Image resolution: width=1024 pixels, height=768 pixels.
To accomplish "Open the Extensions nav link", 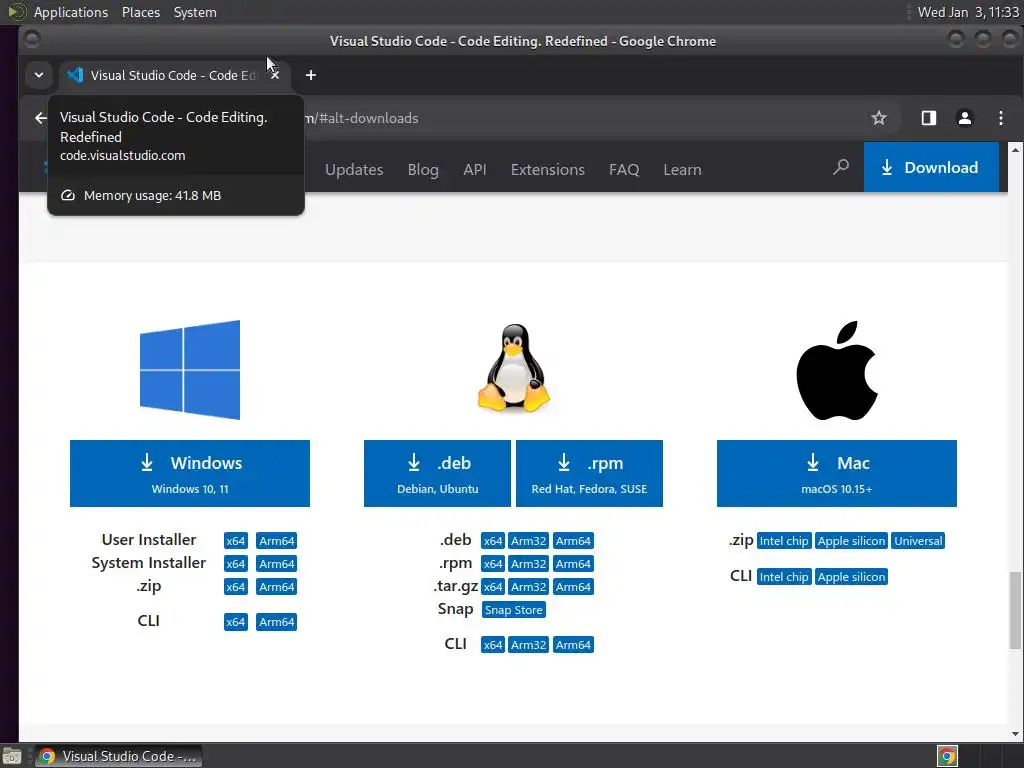I will tap(548, 170).
